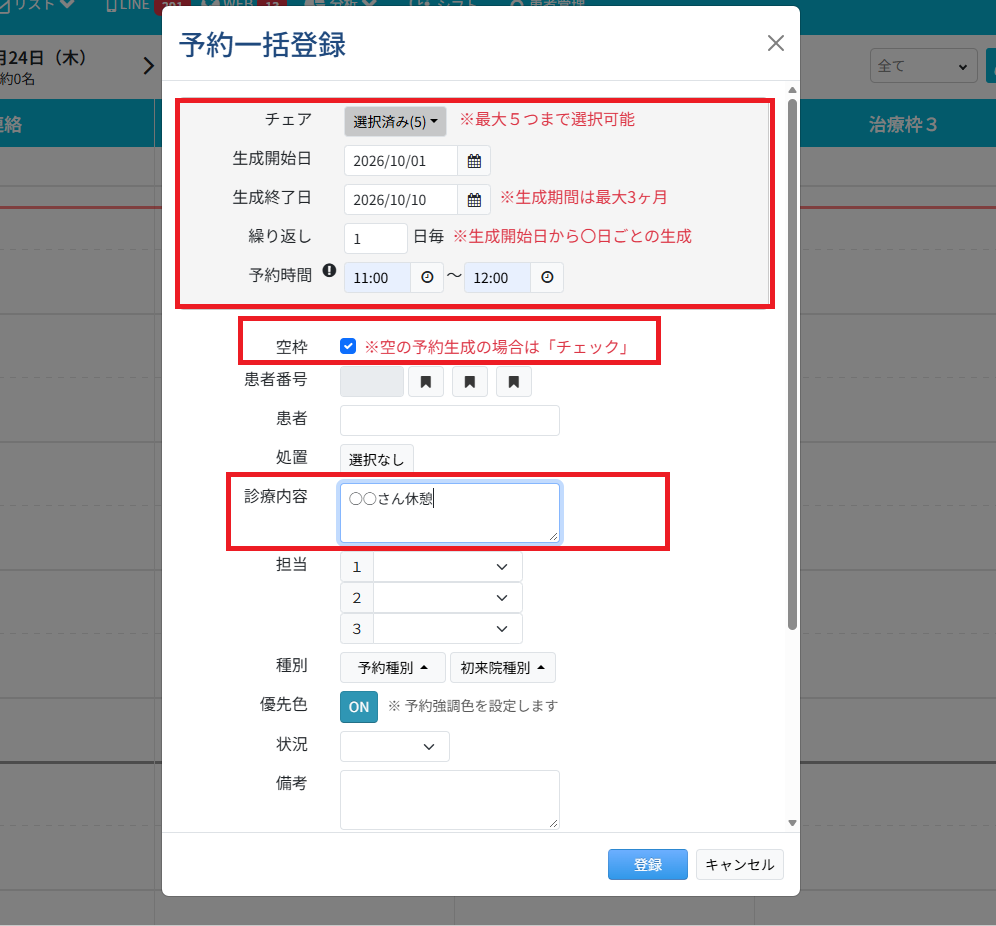The image size is (996, 926).
Task: Click the キャンセル button
Action: point(739,864)
